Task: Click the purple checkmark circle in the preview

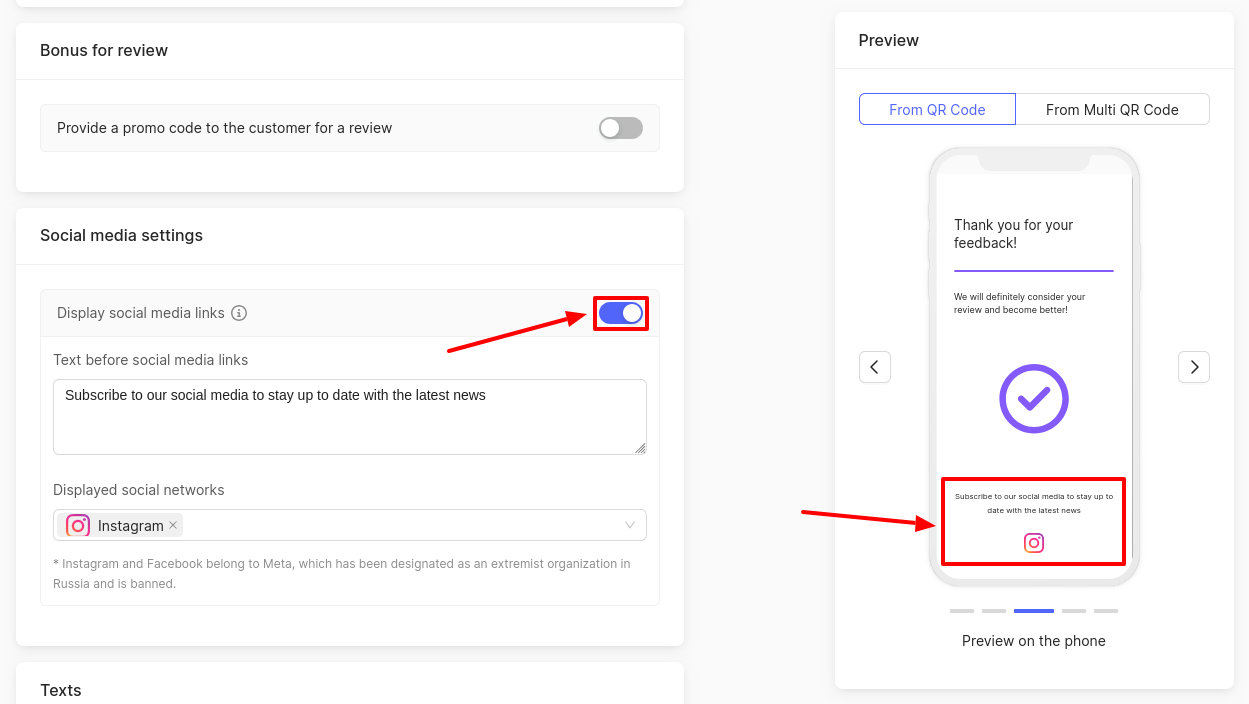Action: [1034, 399]
